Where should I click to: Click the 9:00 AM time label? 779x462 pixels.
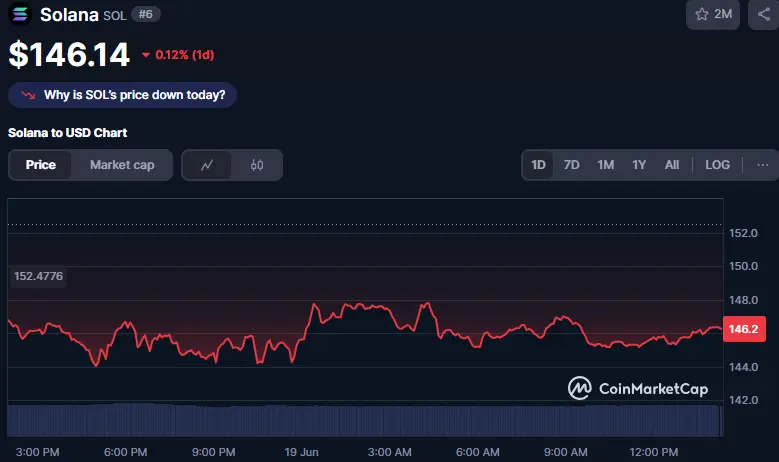[x=565, y=452]
